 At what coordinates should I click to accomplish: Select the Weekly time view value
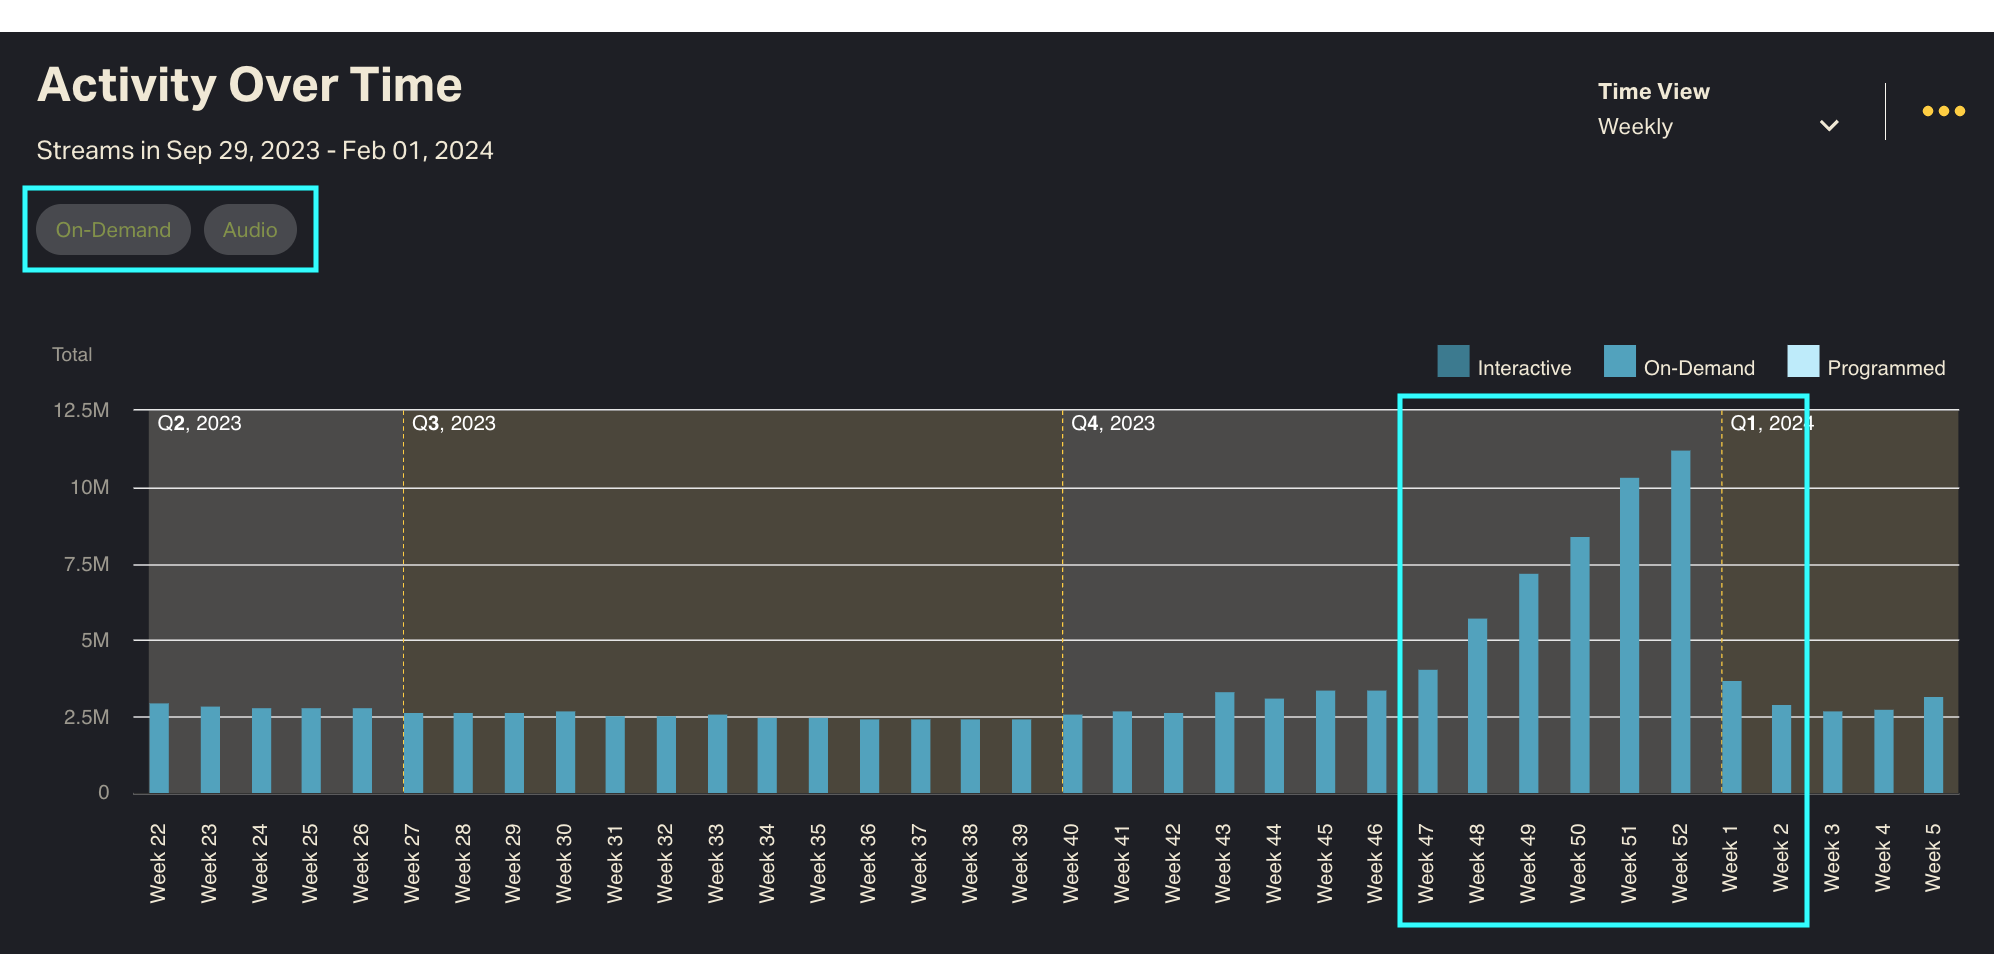(1635, 127)
